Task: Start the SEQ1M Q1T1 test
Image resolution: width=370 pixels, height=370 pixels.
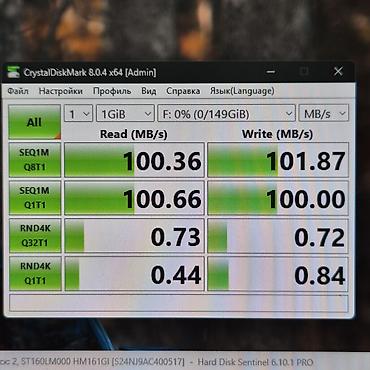Action: pyautogui.click(x=35, y=198)
